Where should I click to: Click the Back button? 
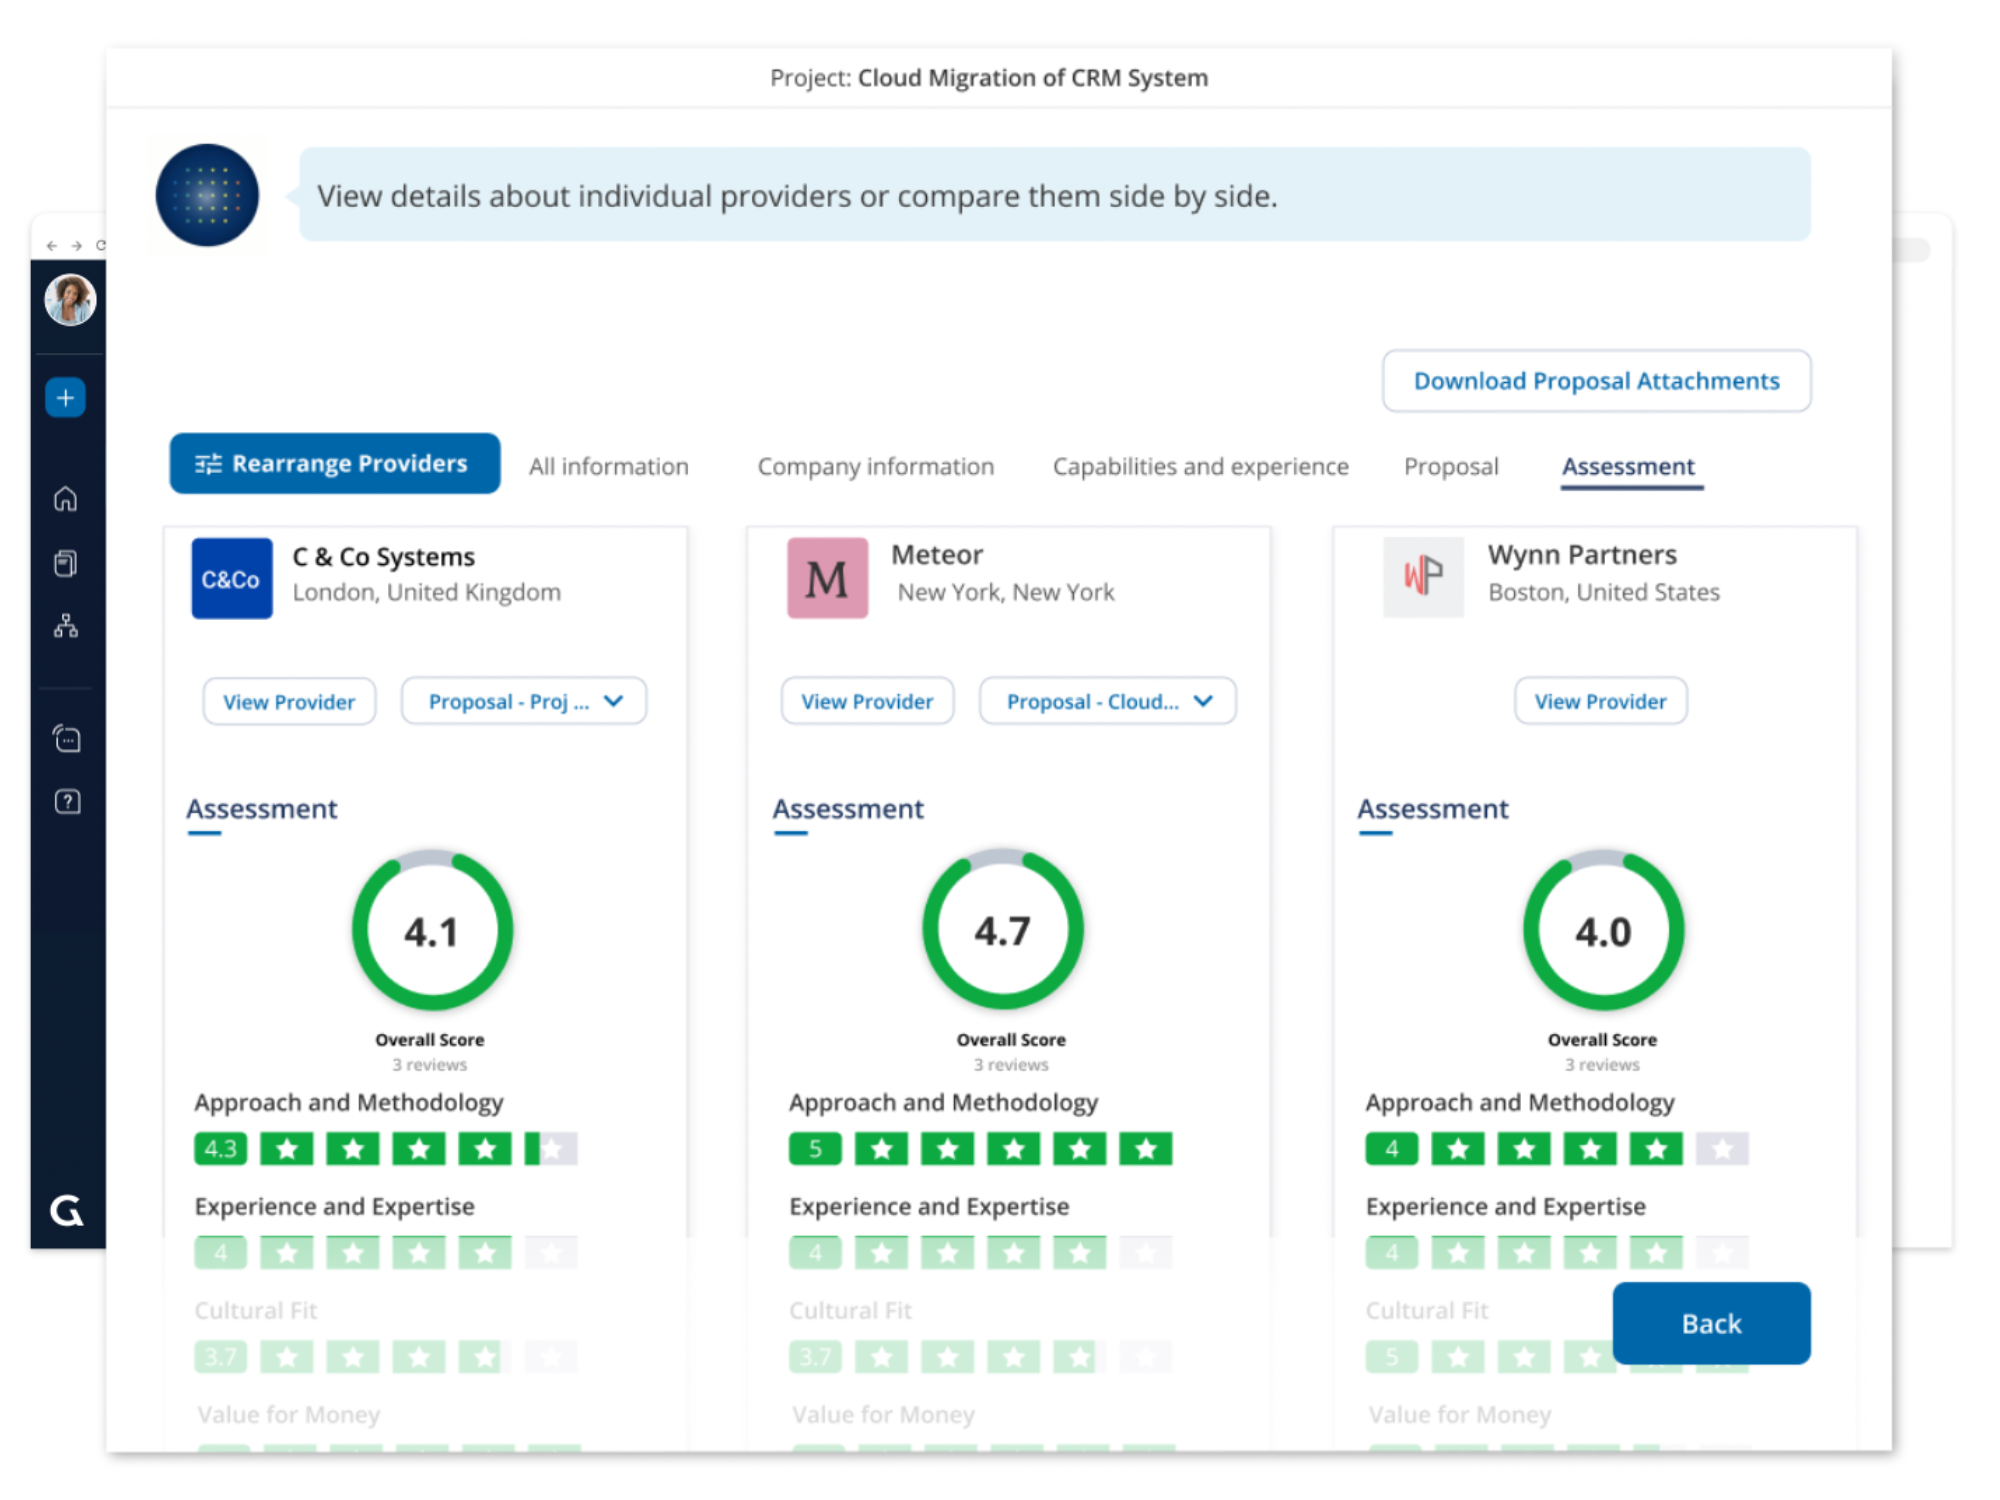(1712, 1323)
